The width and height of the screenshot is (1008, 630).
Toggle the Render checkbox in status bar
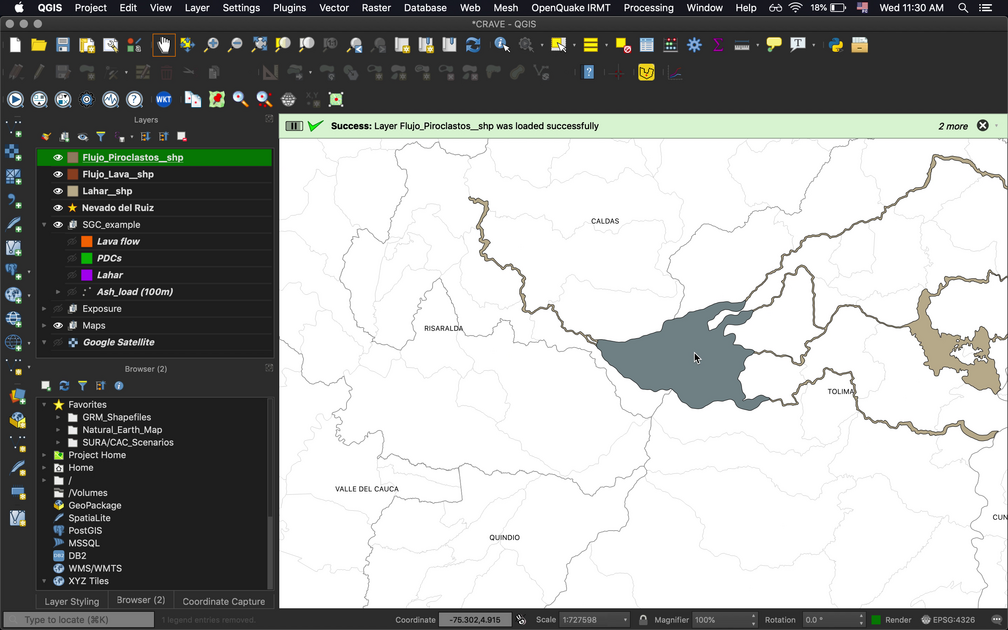(x=877, y=620)
